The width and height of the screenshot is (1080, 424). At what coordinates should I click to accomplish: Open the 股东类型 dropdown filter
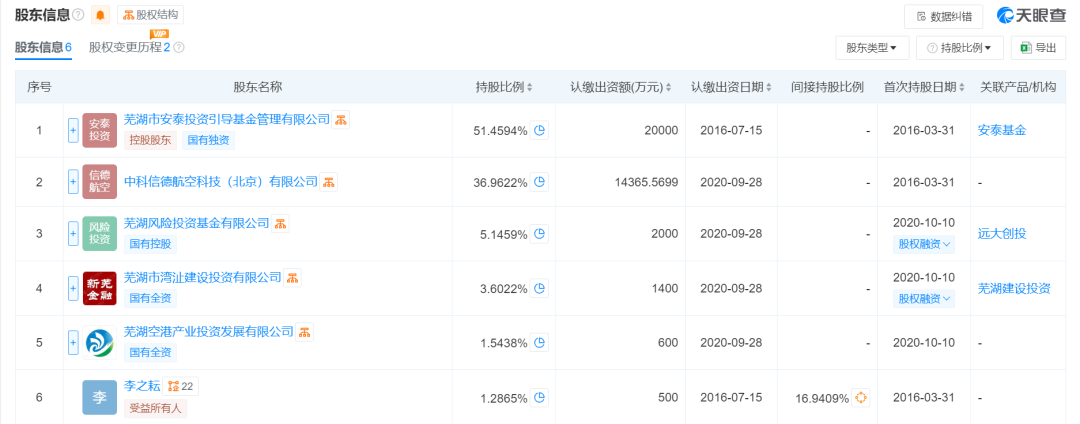871,48
